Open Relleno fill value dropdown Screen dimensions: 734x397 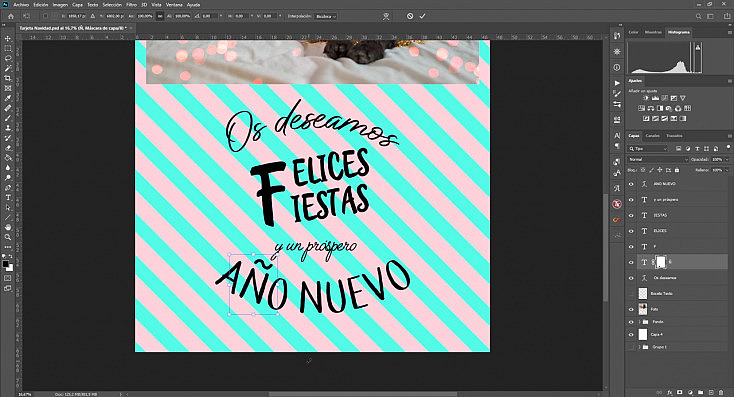tap(727, 170)
